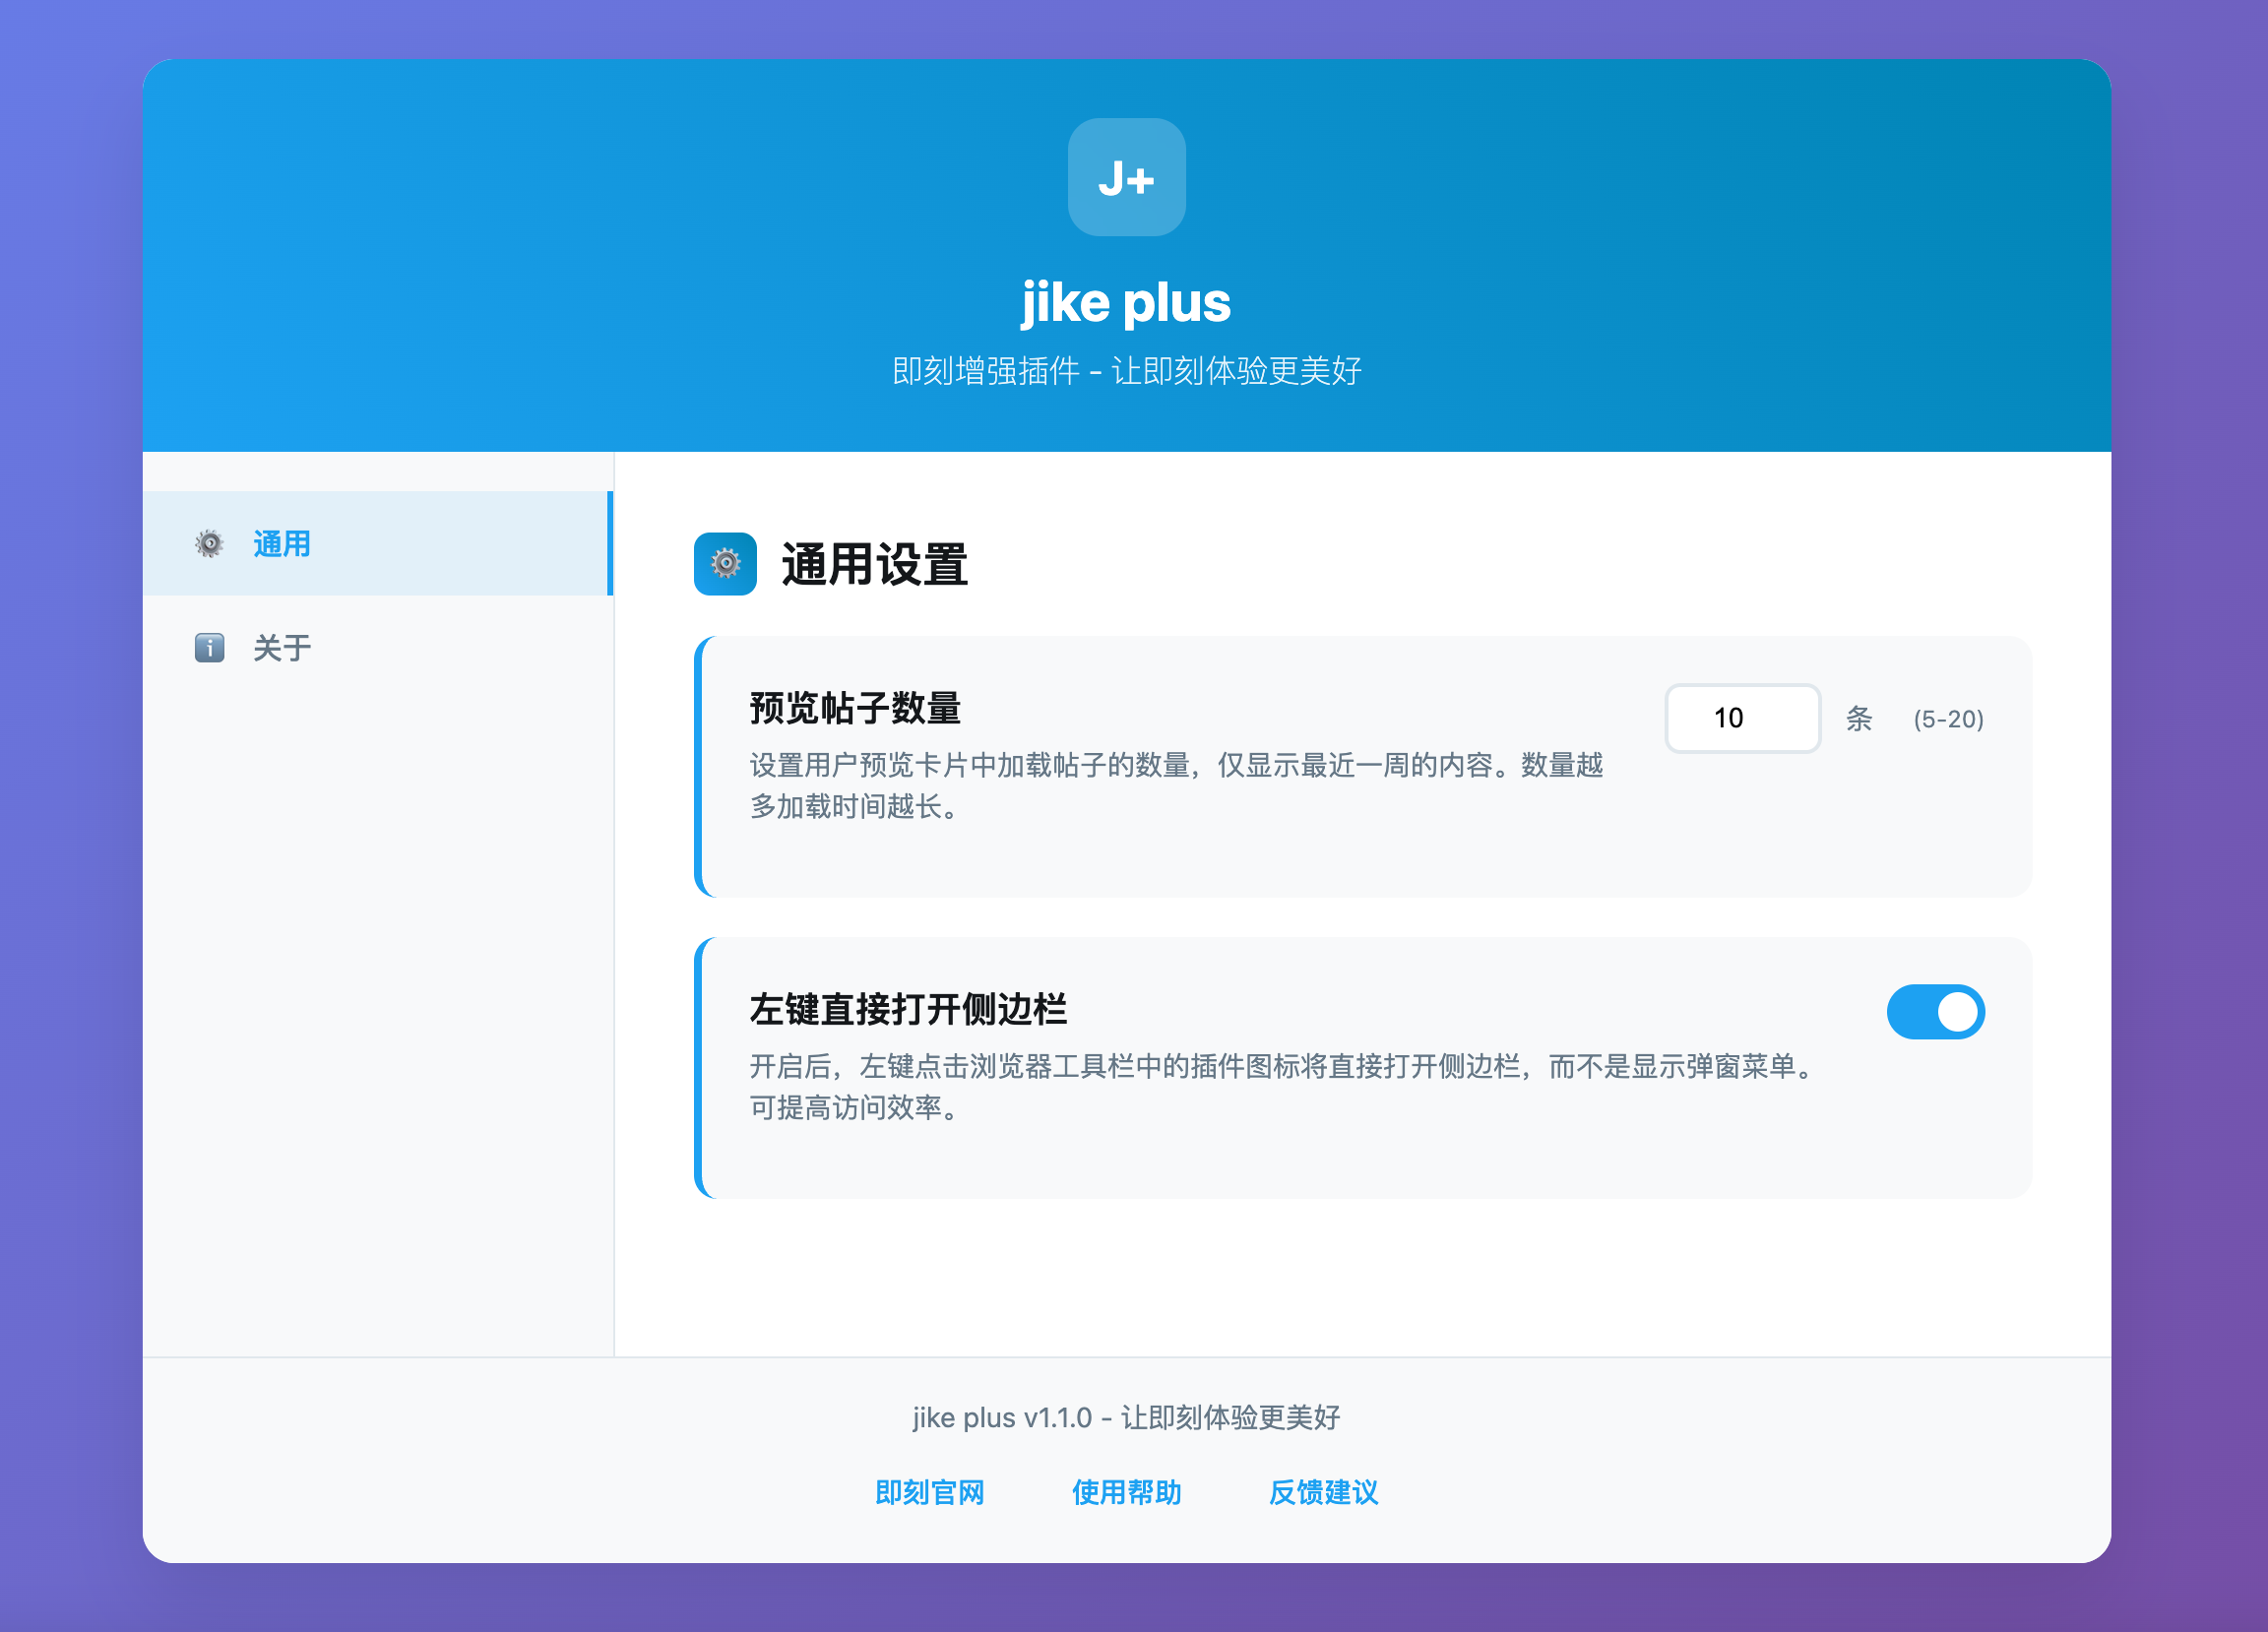Open the 关于 tab in sidebar
The image size is (2268, 1632).
[281, 647]
